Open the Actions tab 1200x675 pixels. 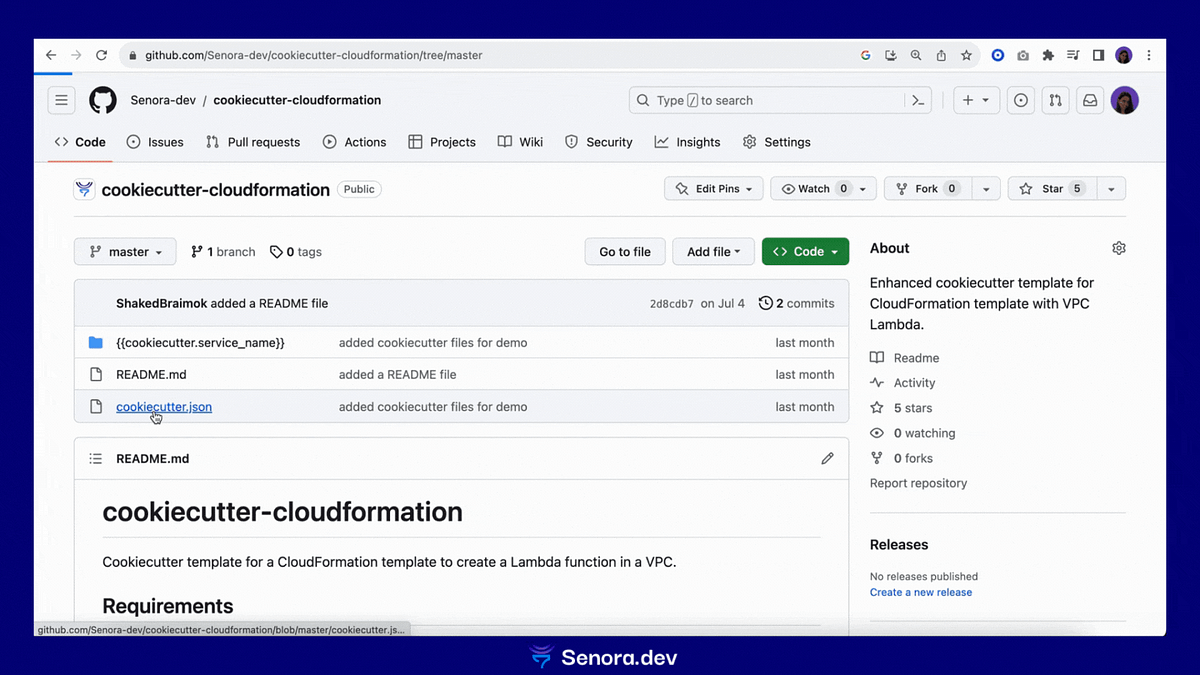355,142
